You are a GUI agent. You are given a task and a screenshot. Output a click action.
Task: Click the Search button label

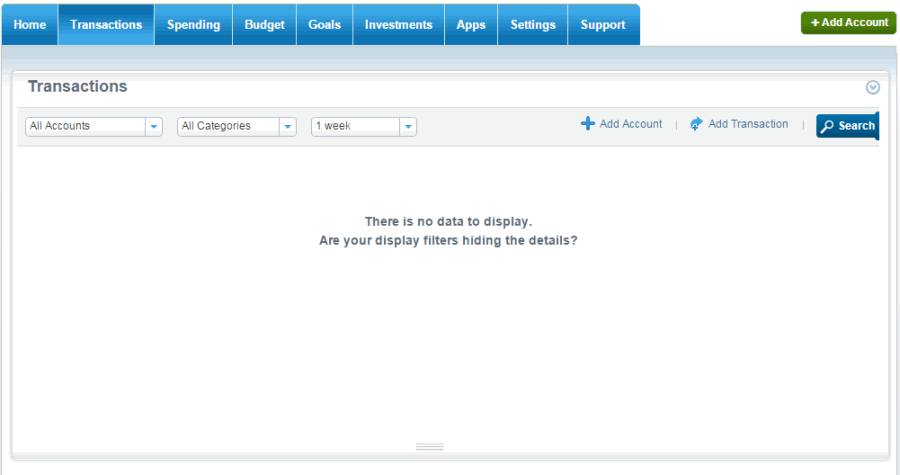point(856,126)
